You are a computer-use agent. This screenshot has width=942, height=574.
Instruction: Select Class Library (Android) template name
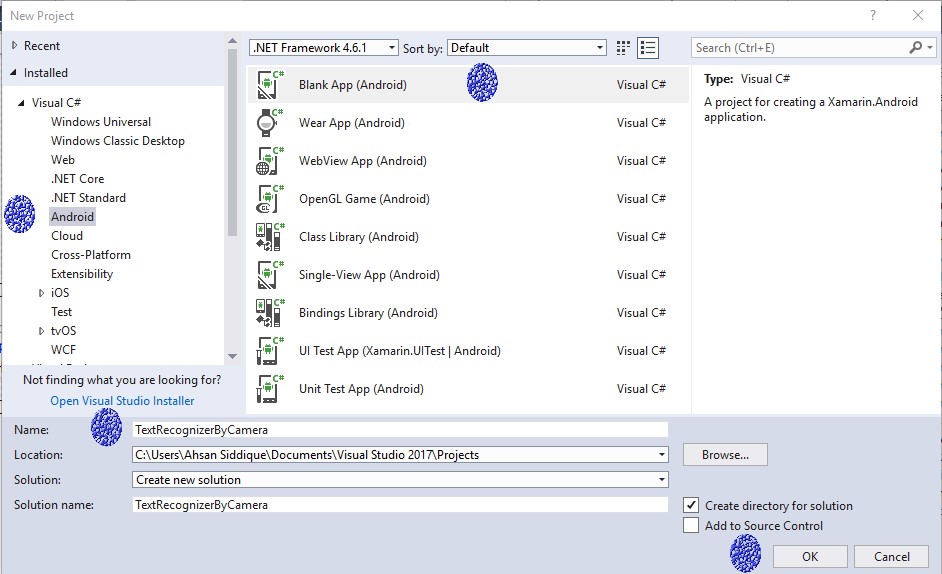[359, 237]
